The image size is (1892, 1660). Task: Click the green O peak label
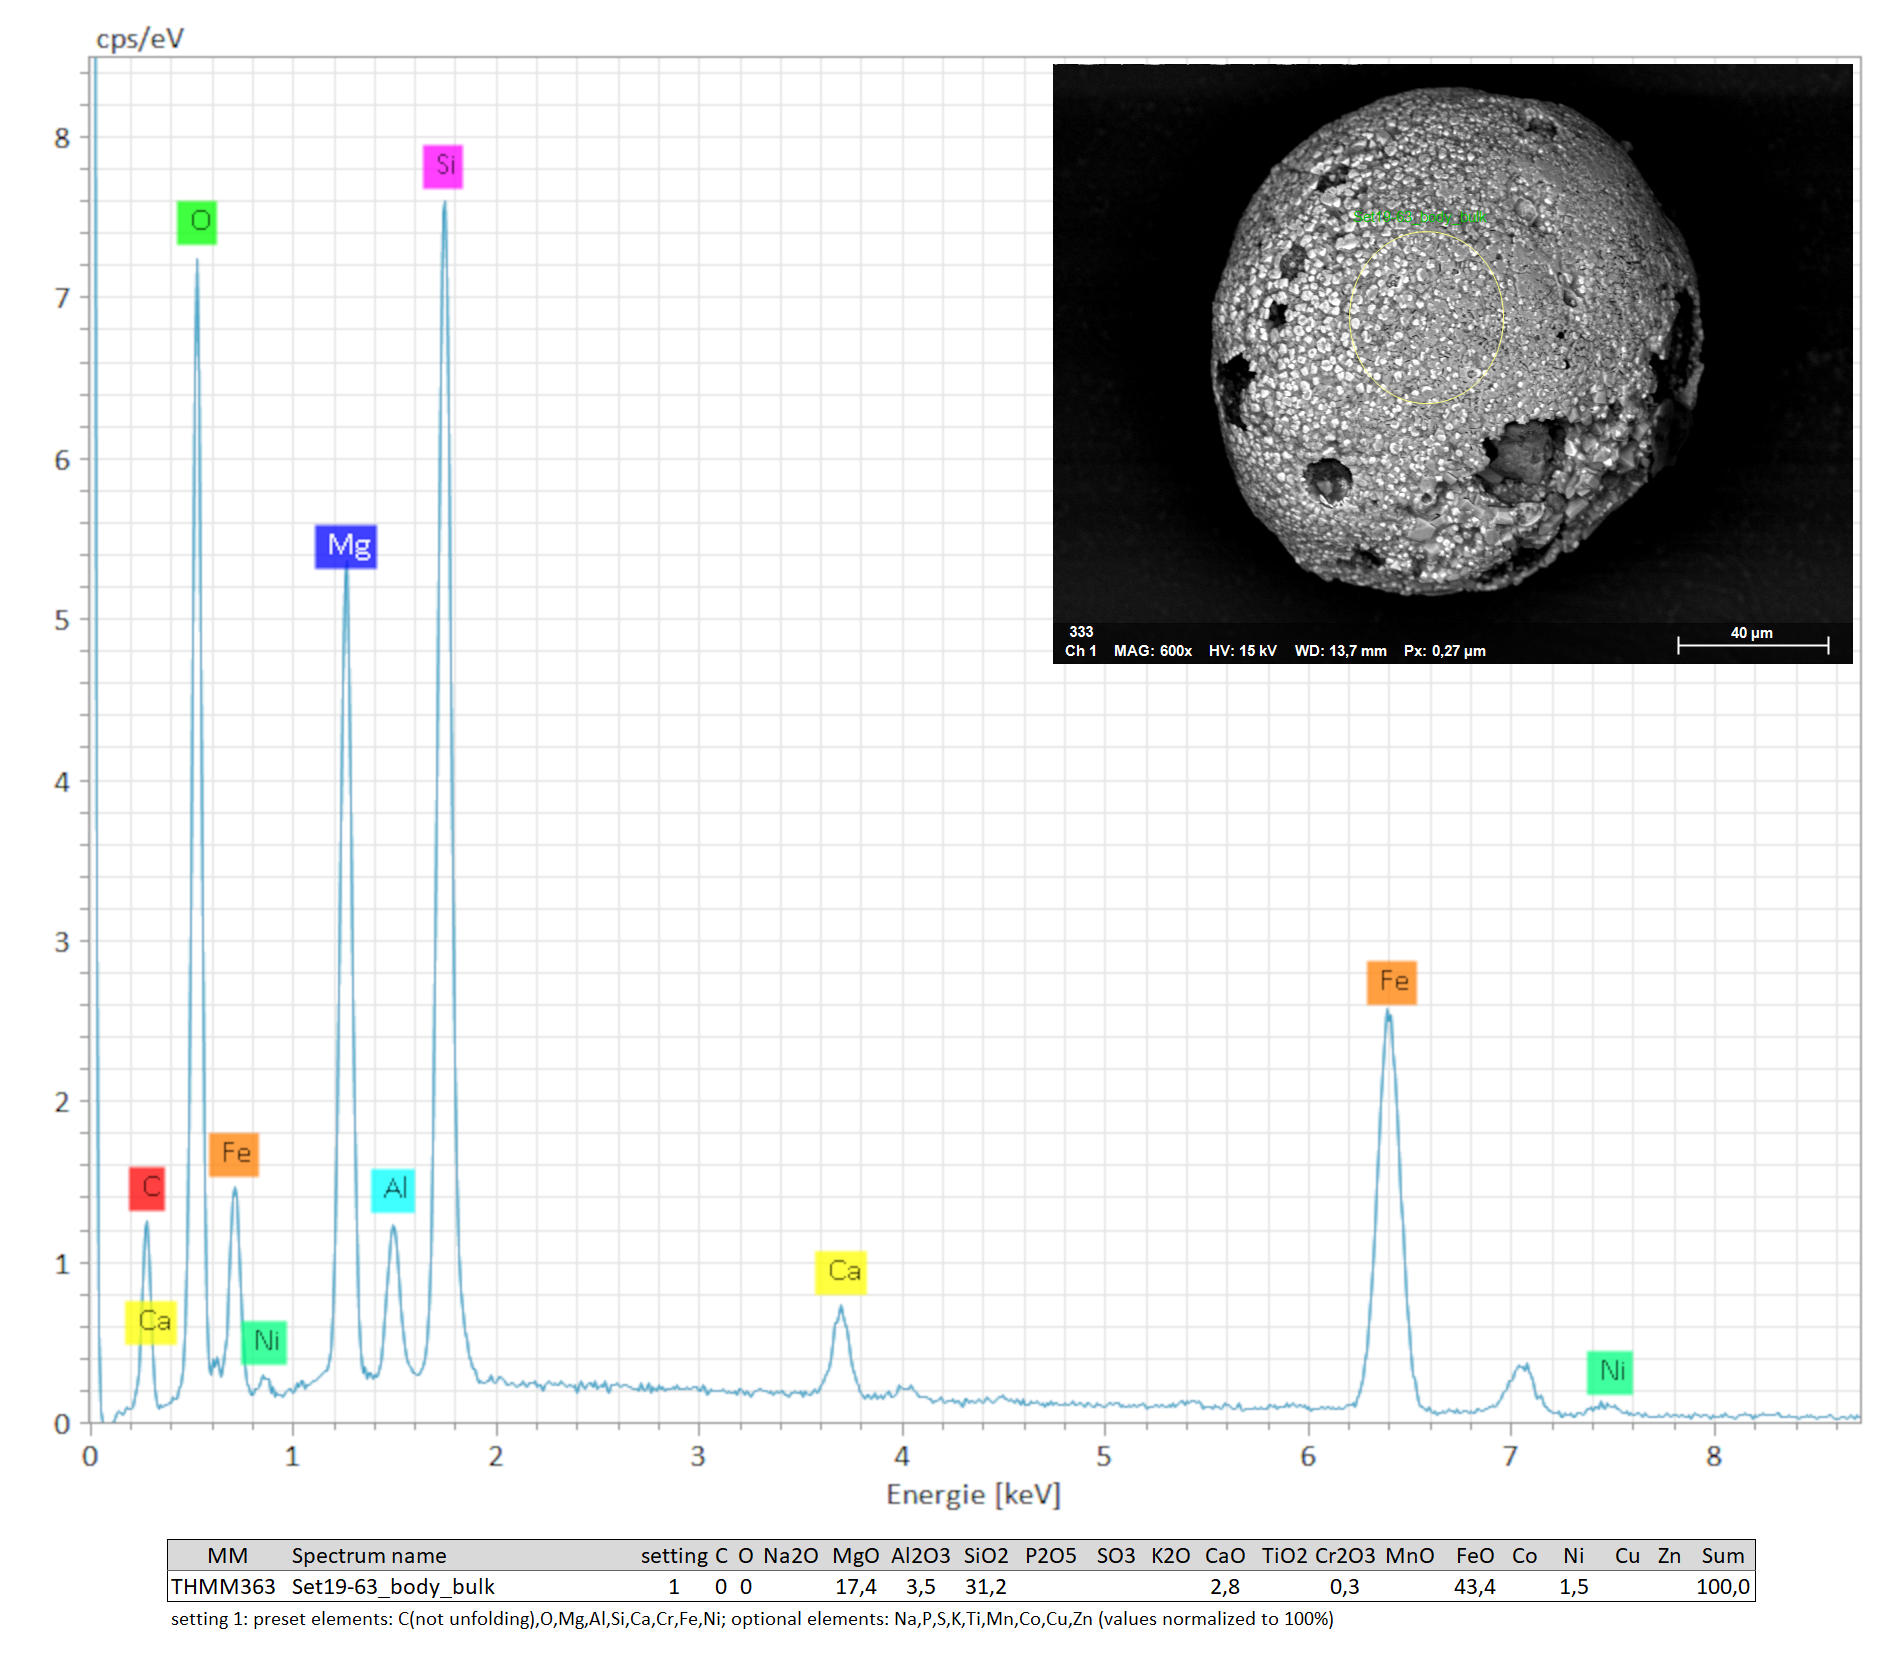(x=197, y=222)
